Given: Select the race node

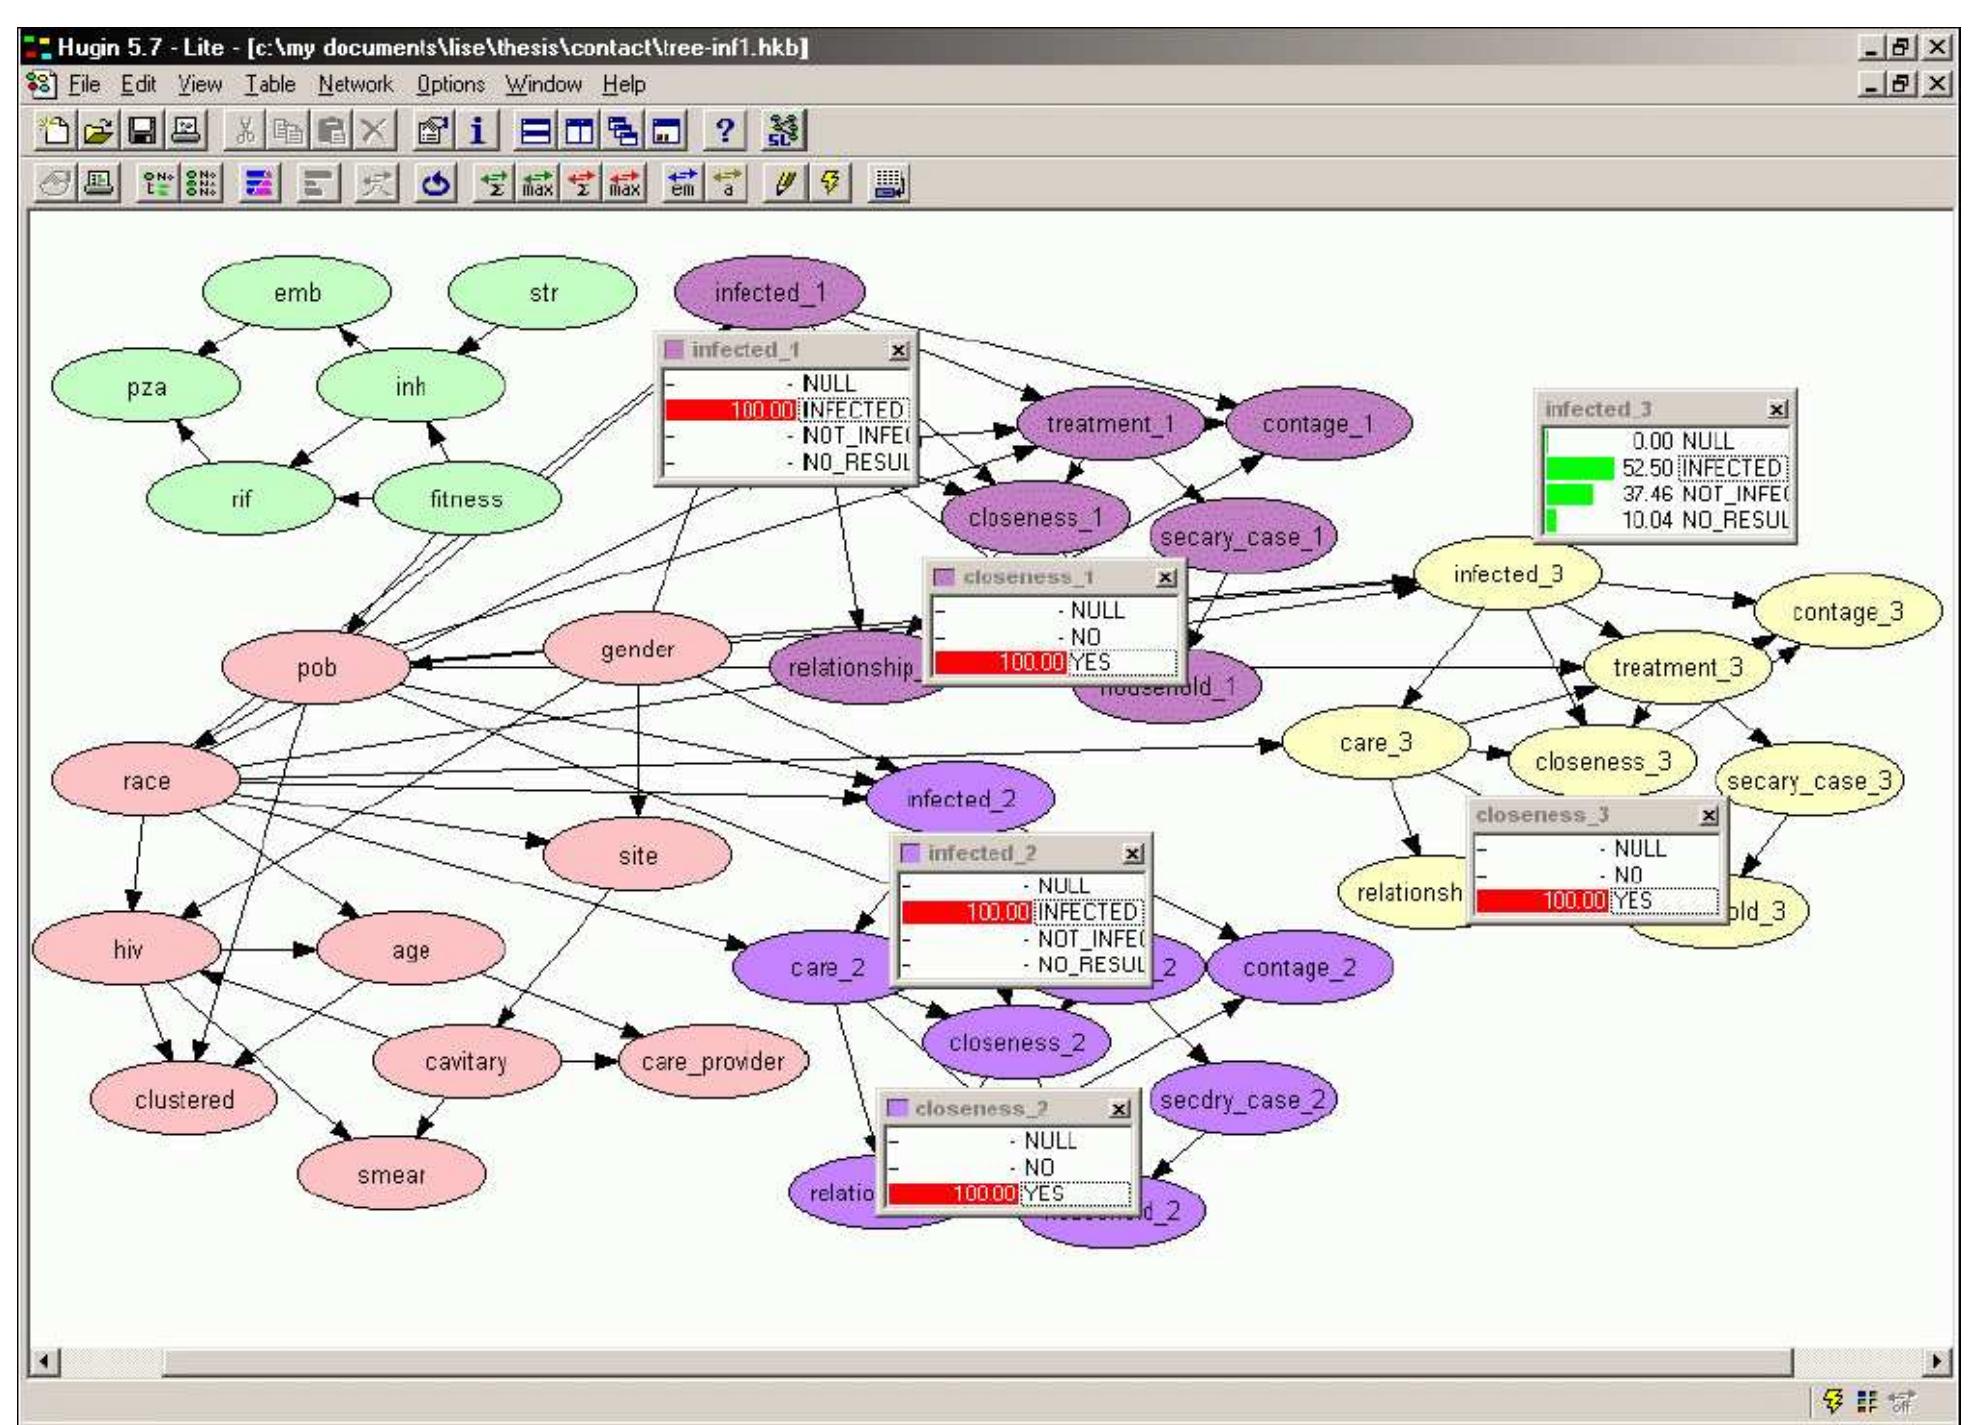Looking at the screenshot, I should (x=146, y=780).
